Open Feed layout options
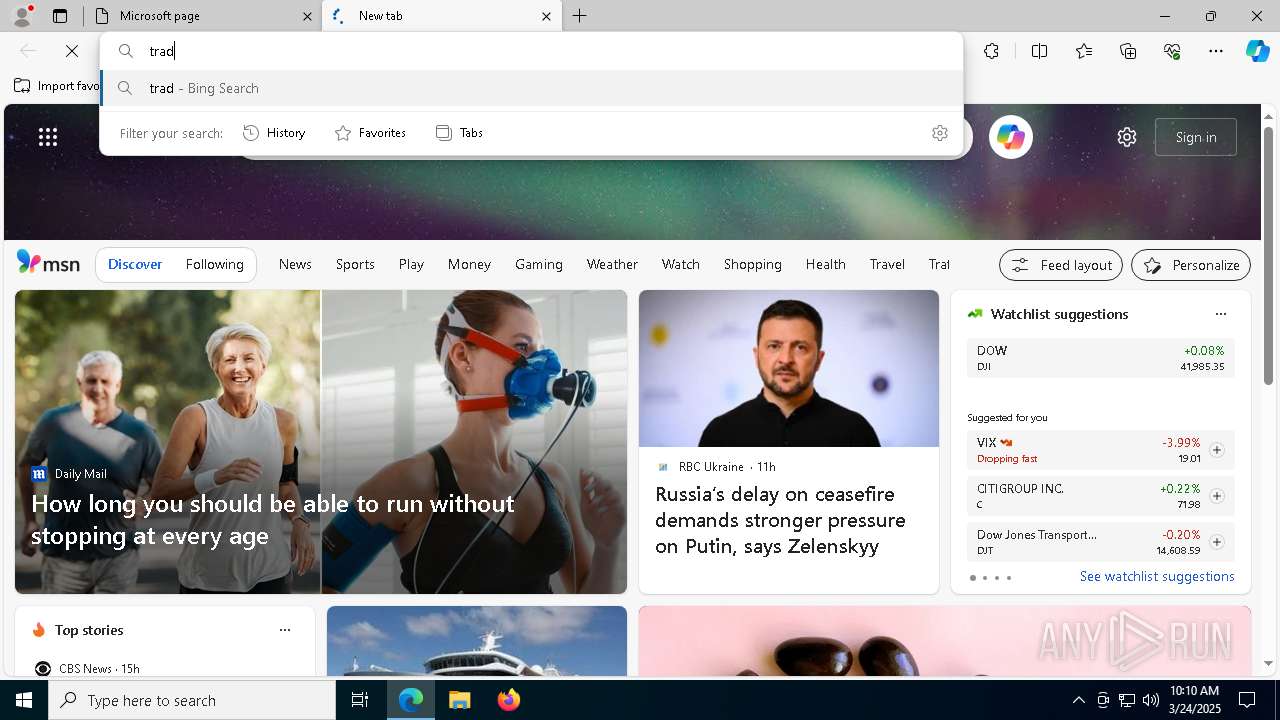This screenshot has width=1280, height=720. point(1061,265)
